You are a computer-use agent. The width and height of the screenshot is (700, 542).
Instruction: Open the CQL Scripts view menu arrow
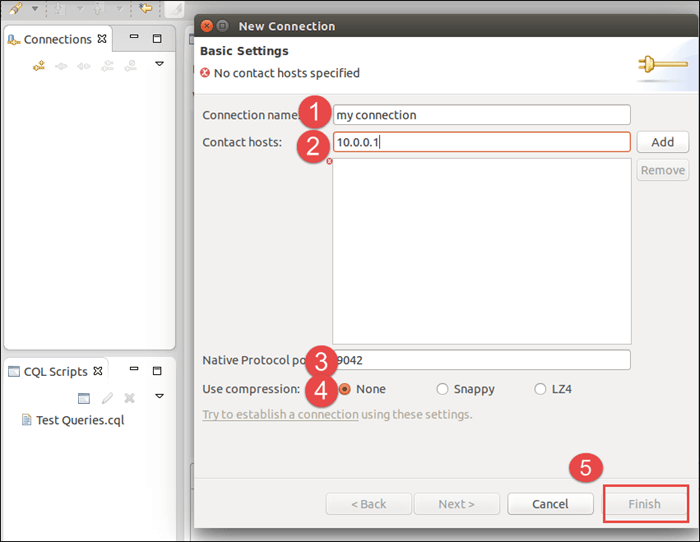tap(159, 397)
